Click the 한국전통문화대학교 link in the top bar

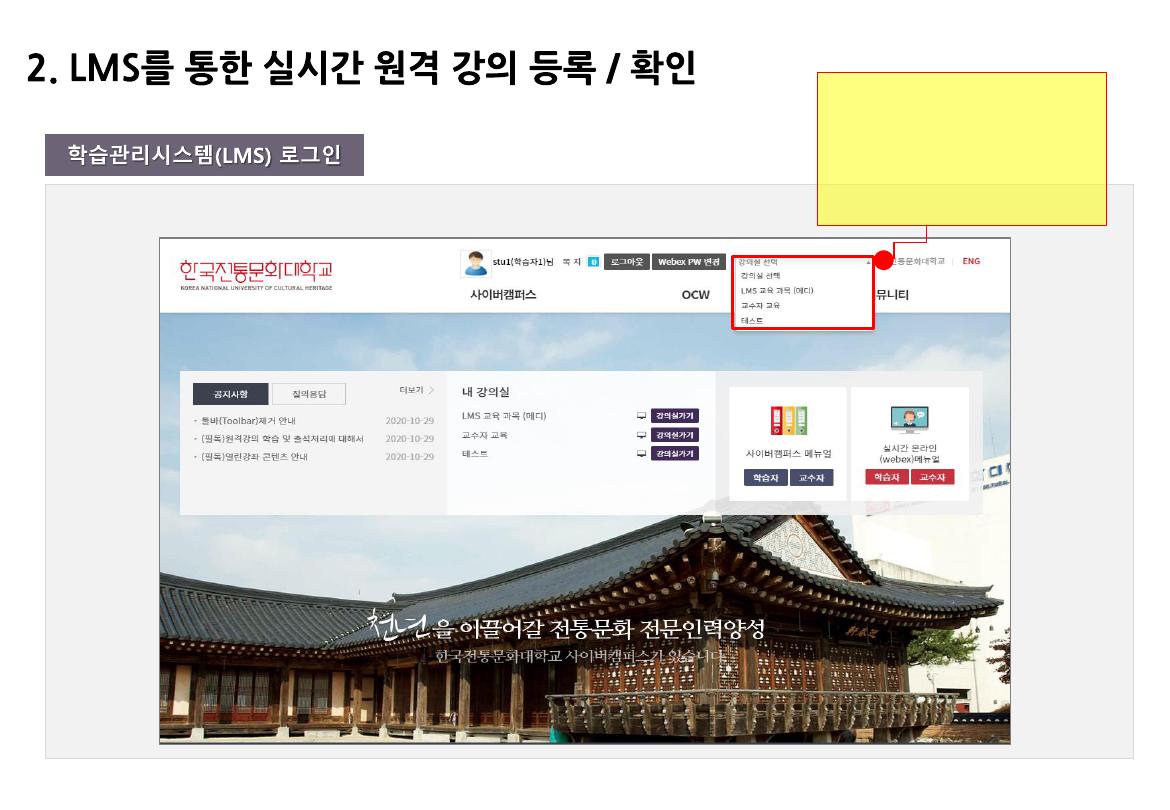pos(919,261)
